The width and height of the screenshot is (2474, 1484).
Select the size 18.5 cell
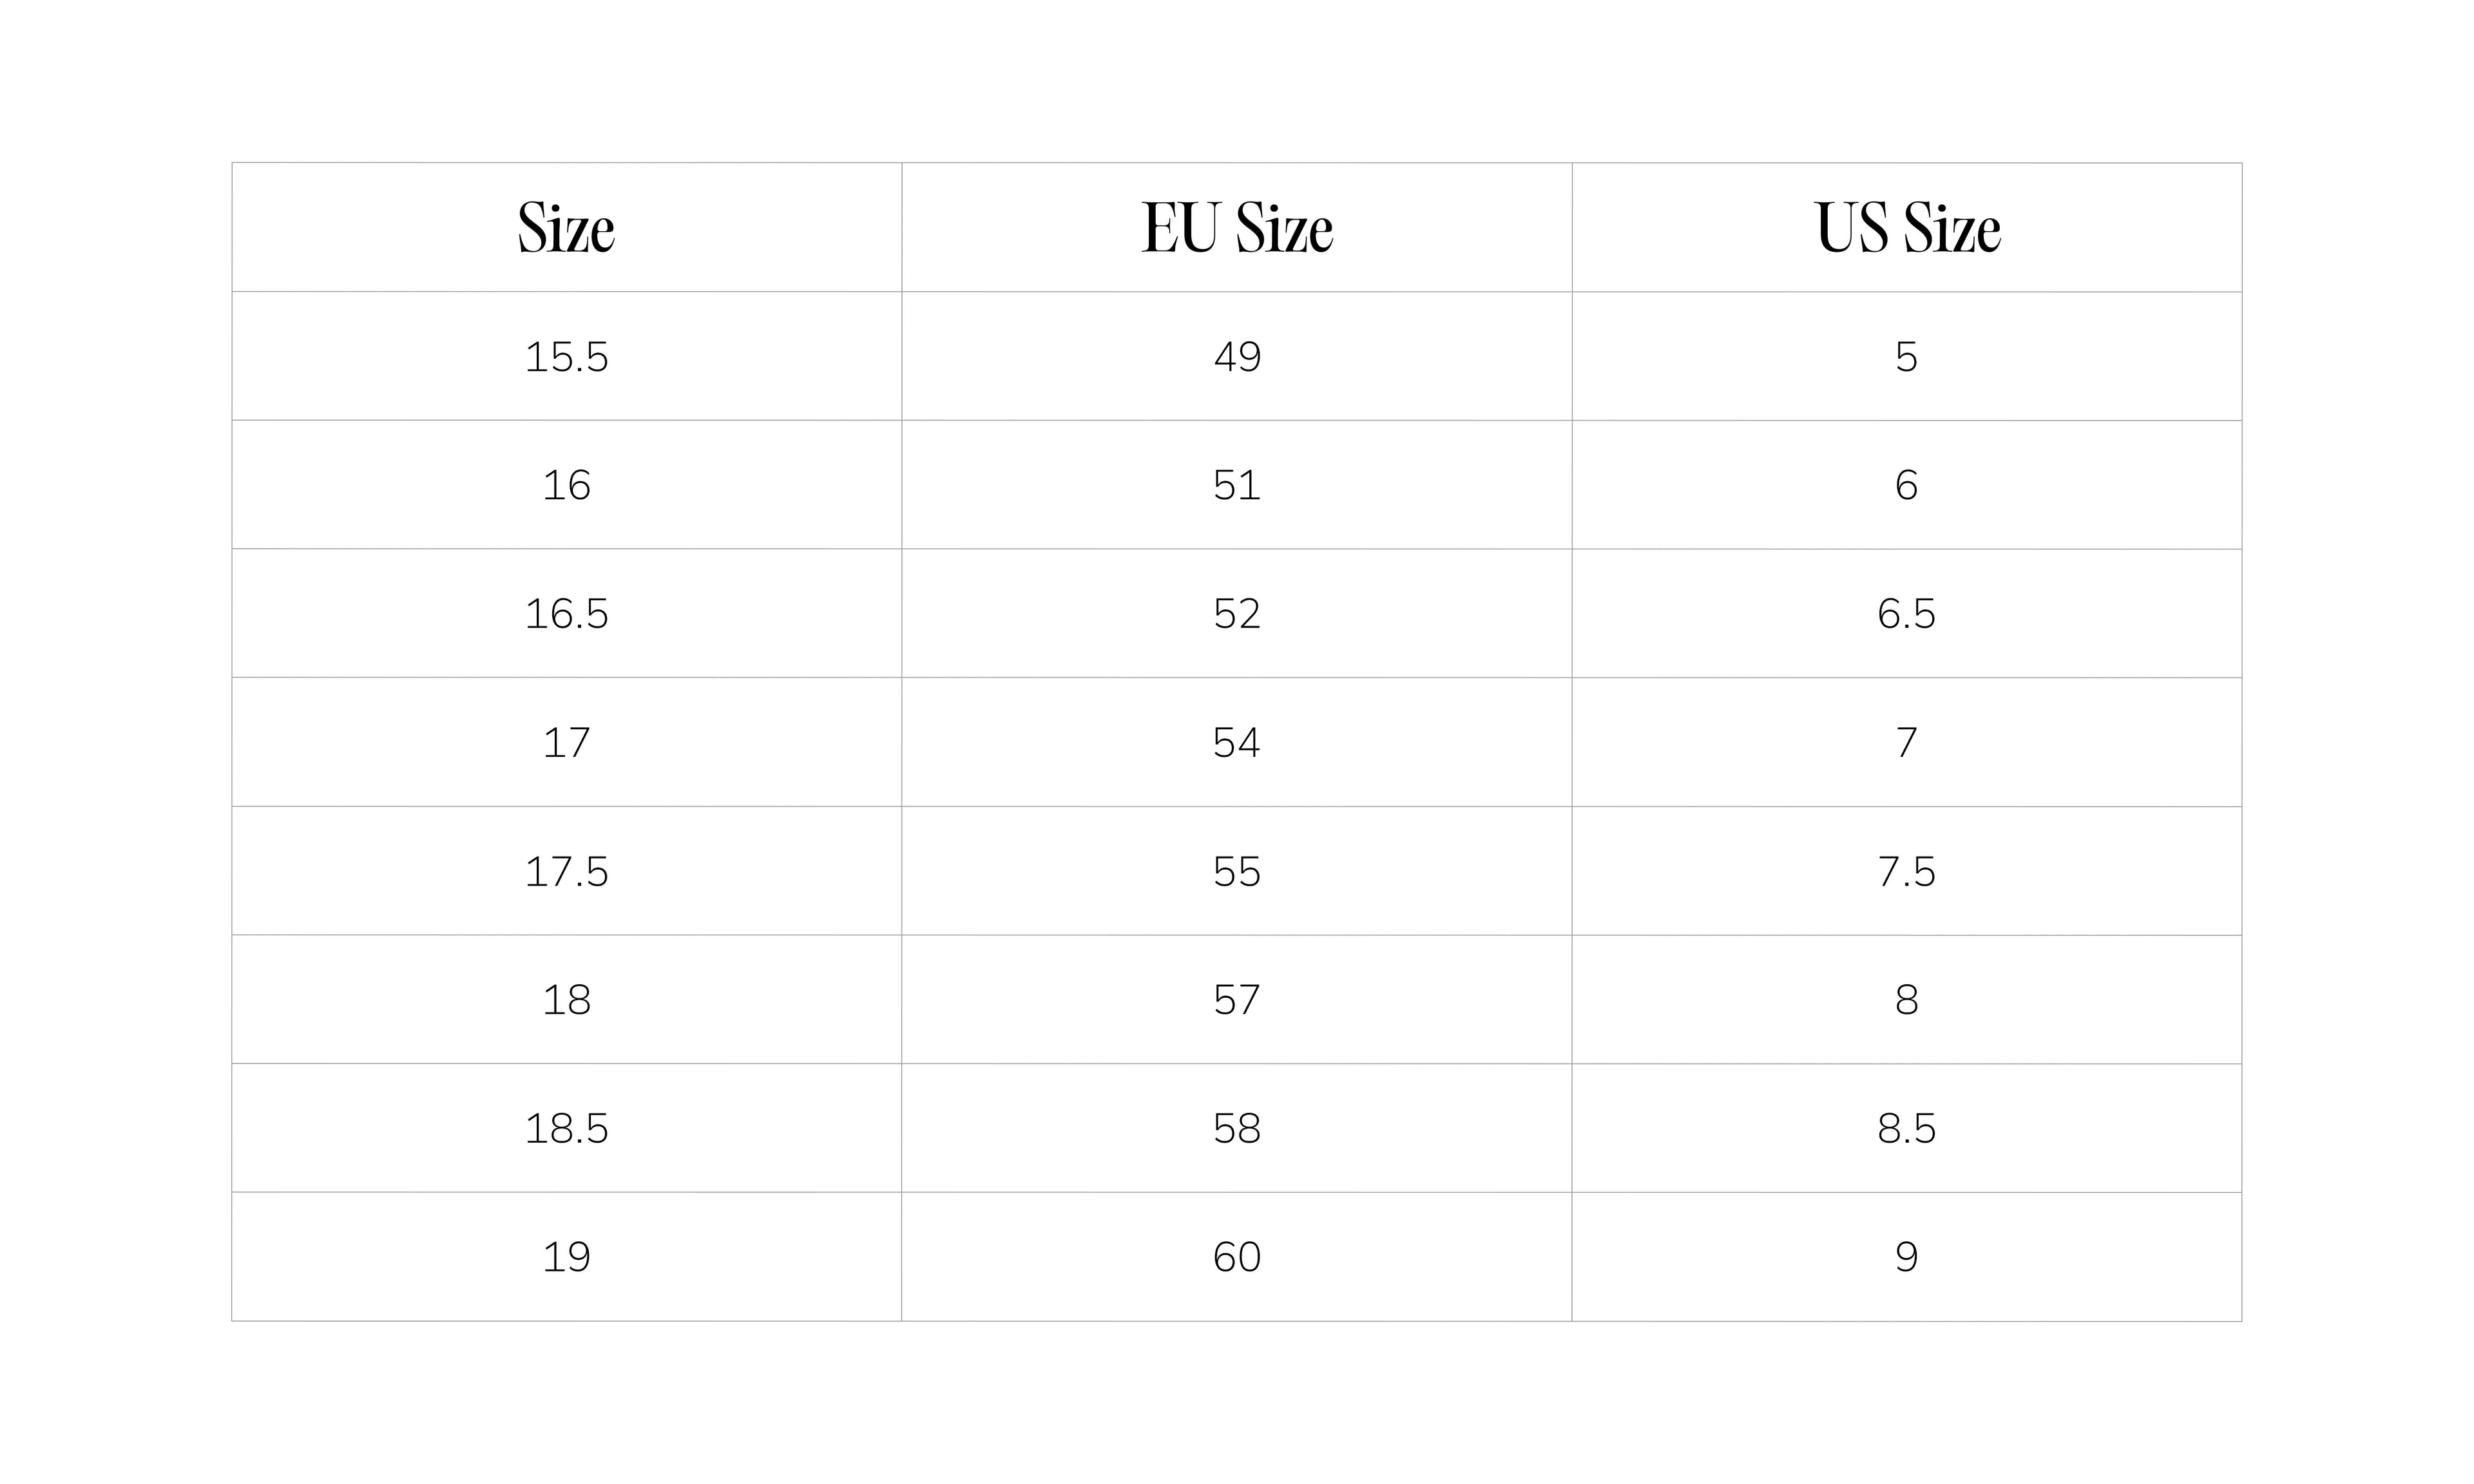tap(566, 1128)
